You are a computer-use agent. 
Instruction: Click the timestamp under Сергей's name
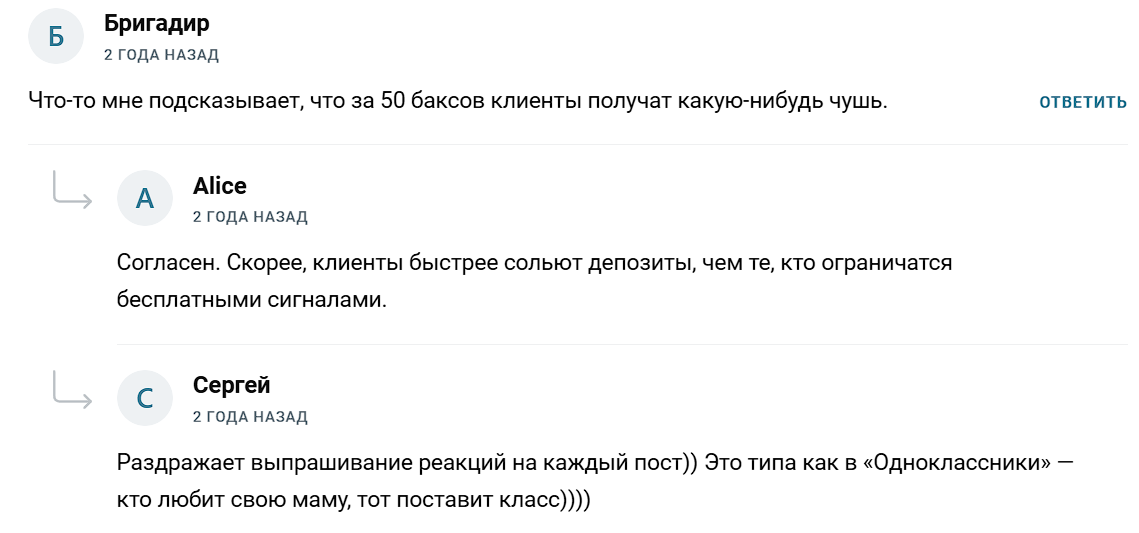click(x=250, y=417)
